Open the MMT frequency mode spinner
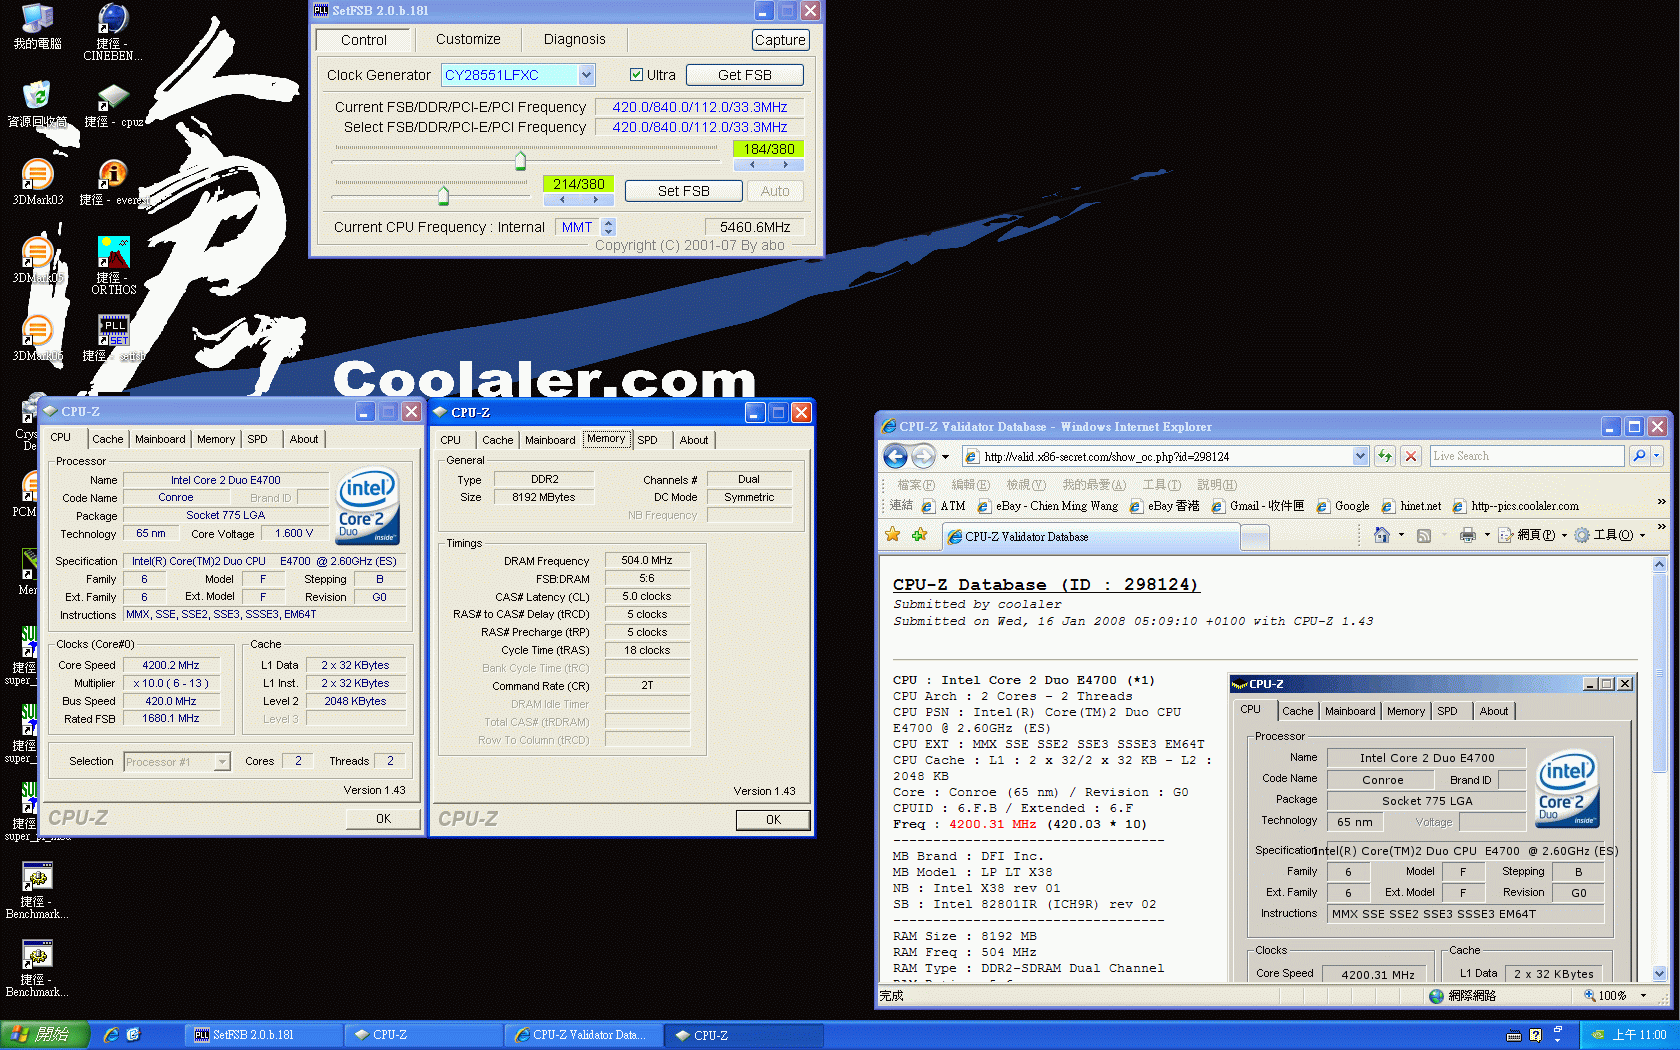Viewport: 1680px width, 1050px height. 609,227
